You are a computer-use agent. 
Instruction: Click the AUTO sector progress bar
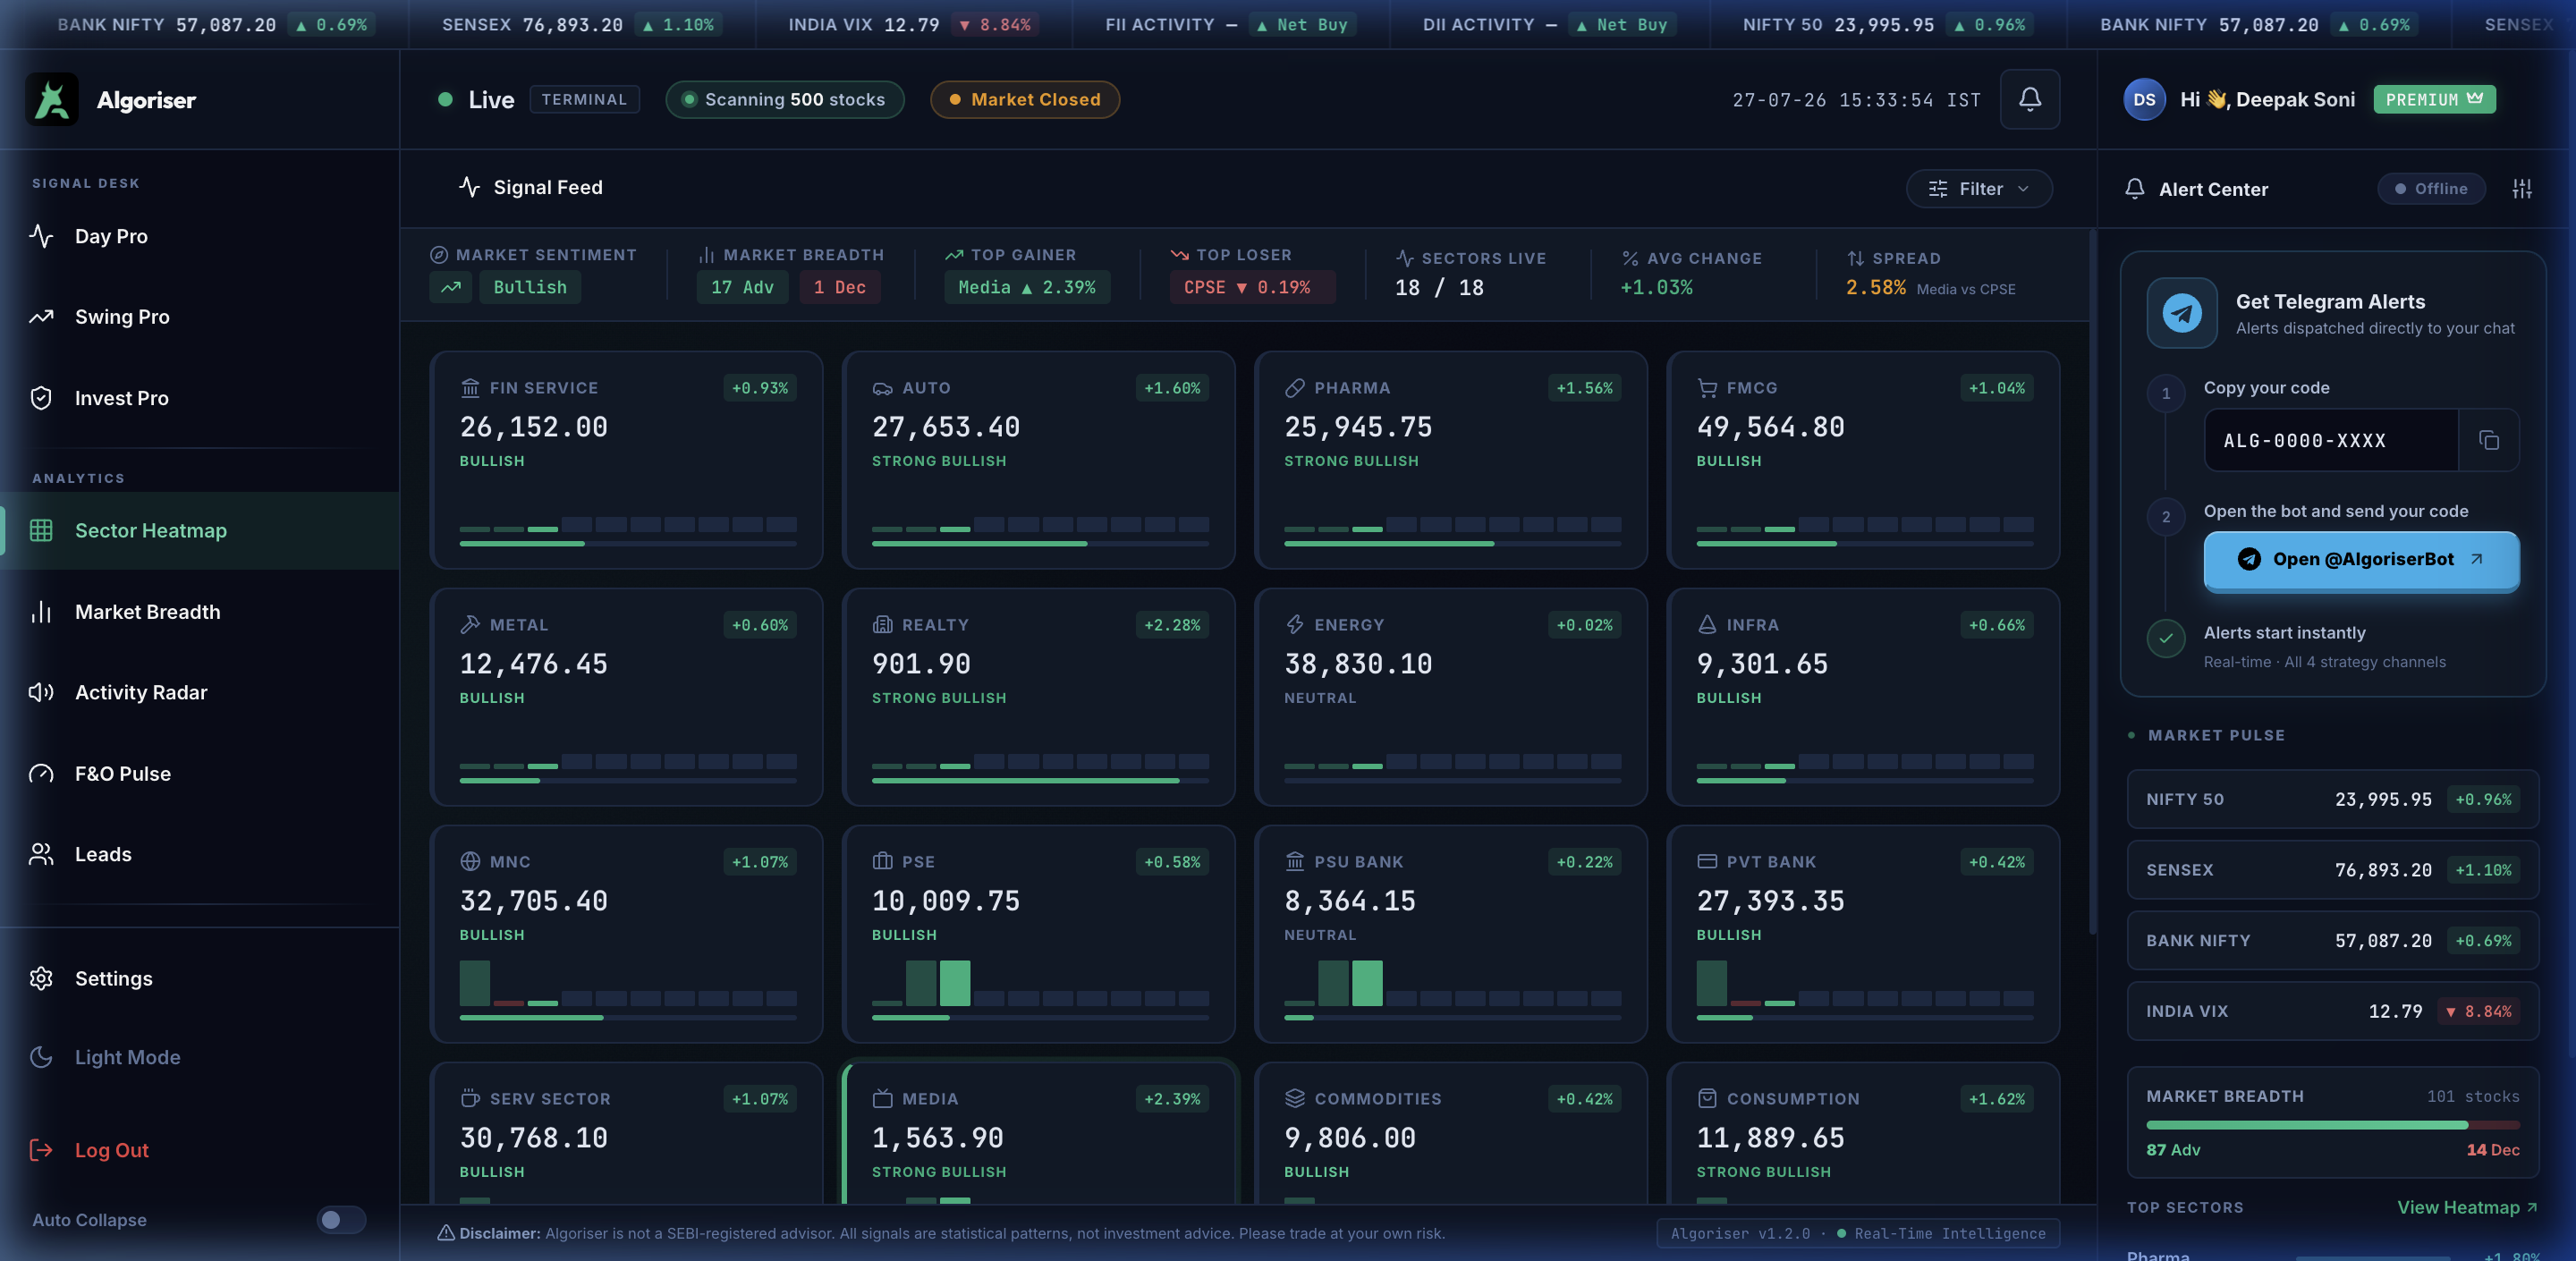click(x=1040, y=544)
